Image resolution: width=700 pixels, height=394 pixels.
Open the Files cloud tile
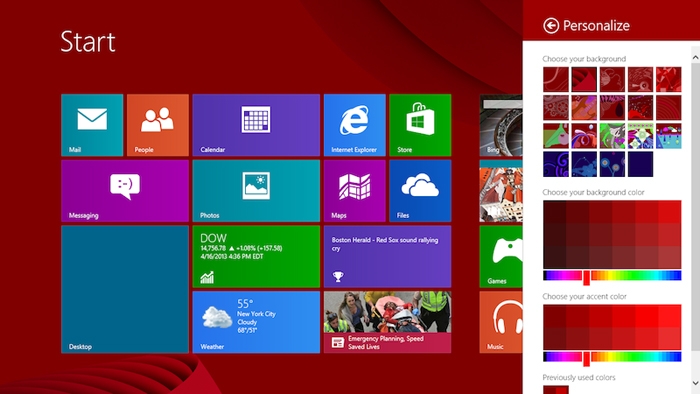[x=420, y=191]
